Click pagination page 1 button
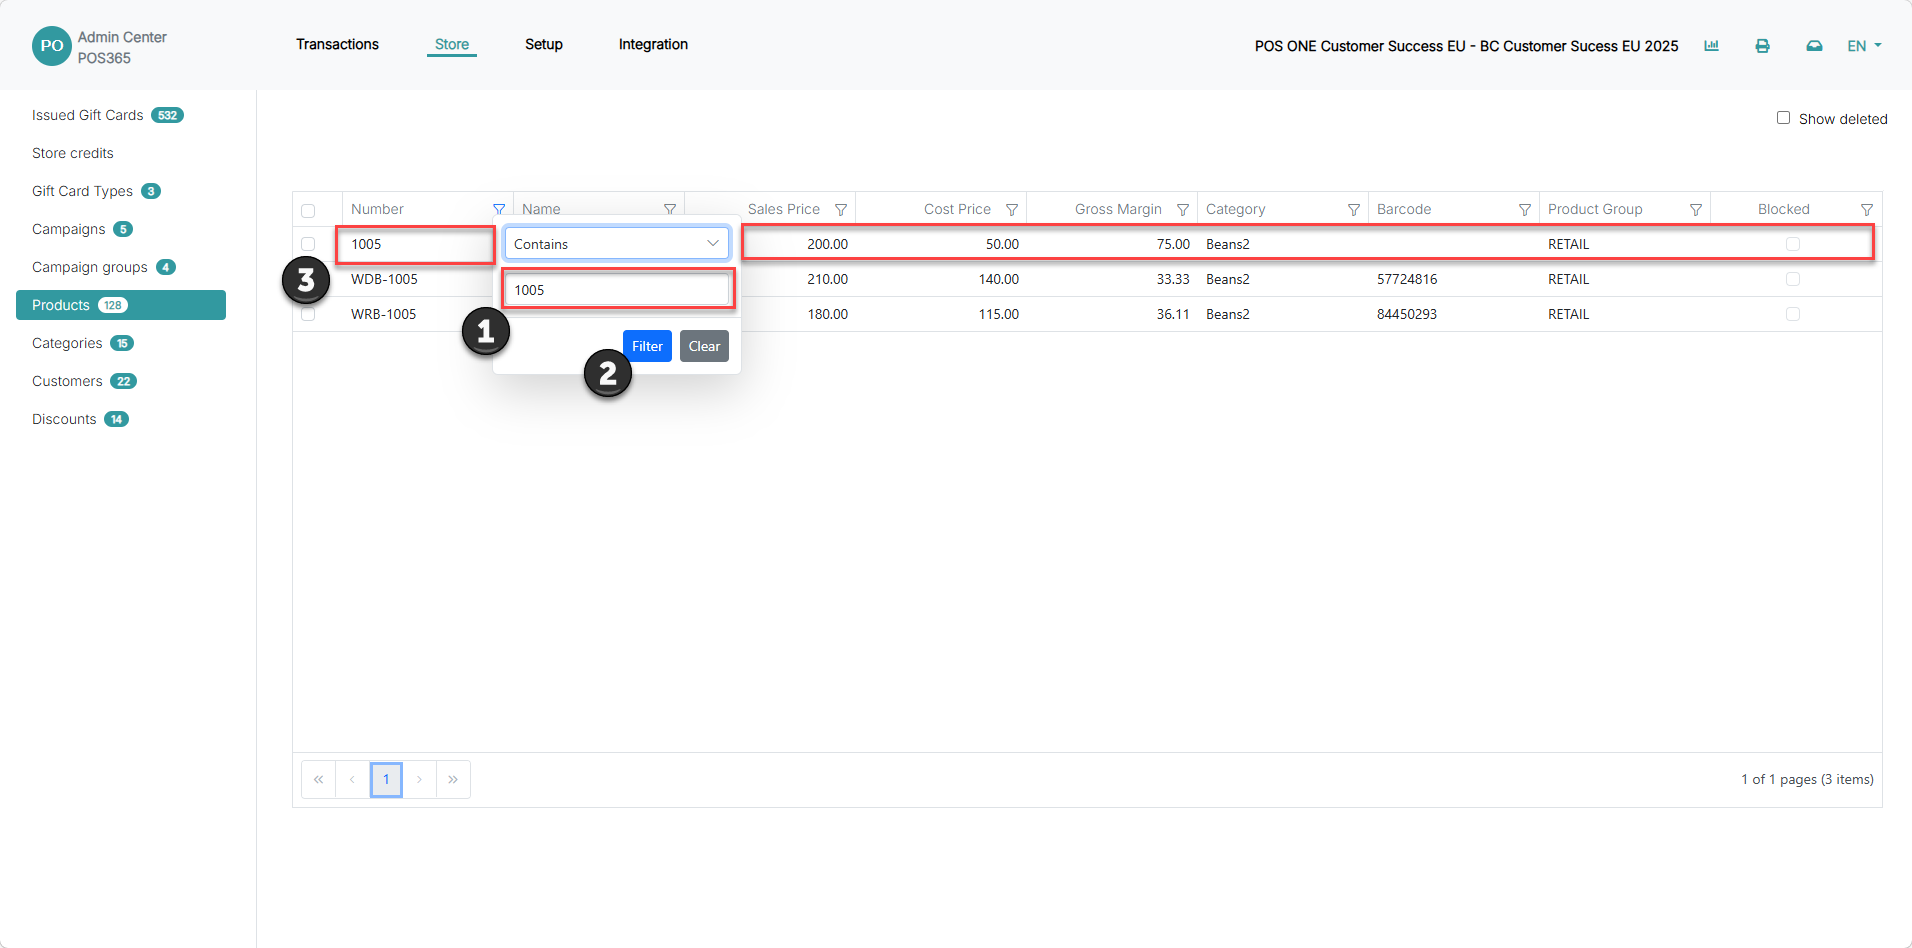1912x948 pixels. click(x=386, y=779)
